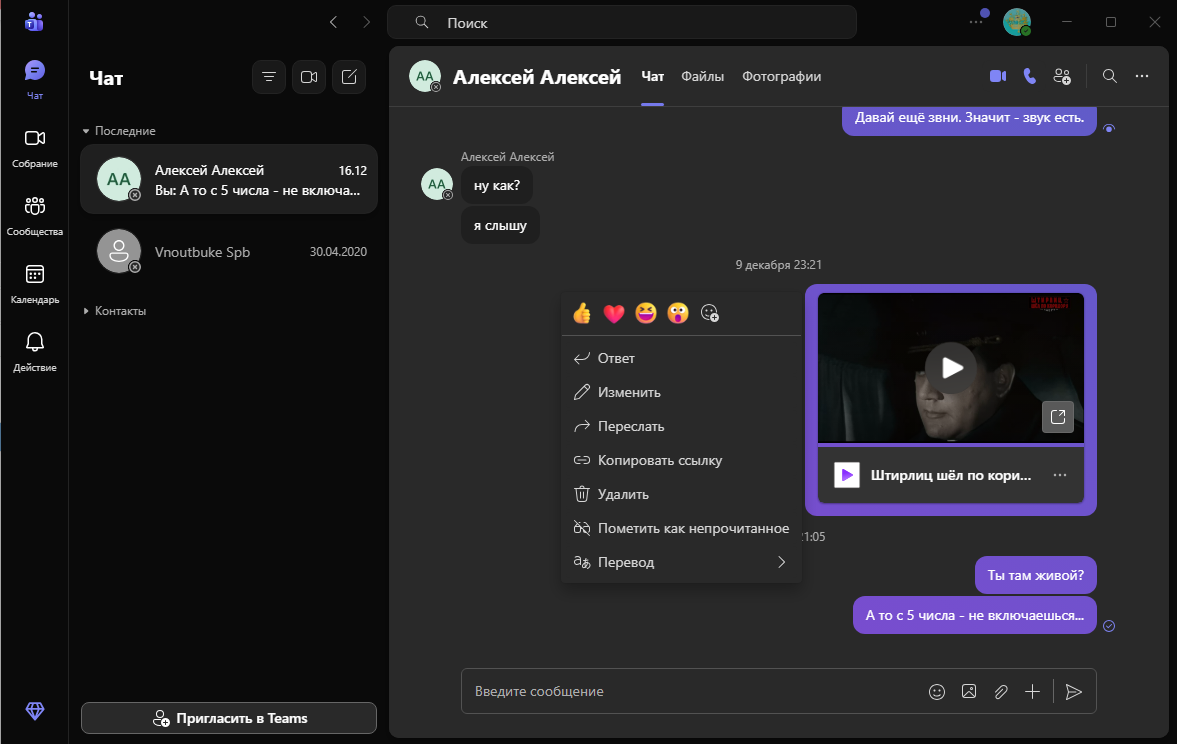Open the new chat compose icon
Viewport: 1177px width, 744px height.
tap(349, 77)
